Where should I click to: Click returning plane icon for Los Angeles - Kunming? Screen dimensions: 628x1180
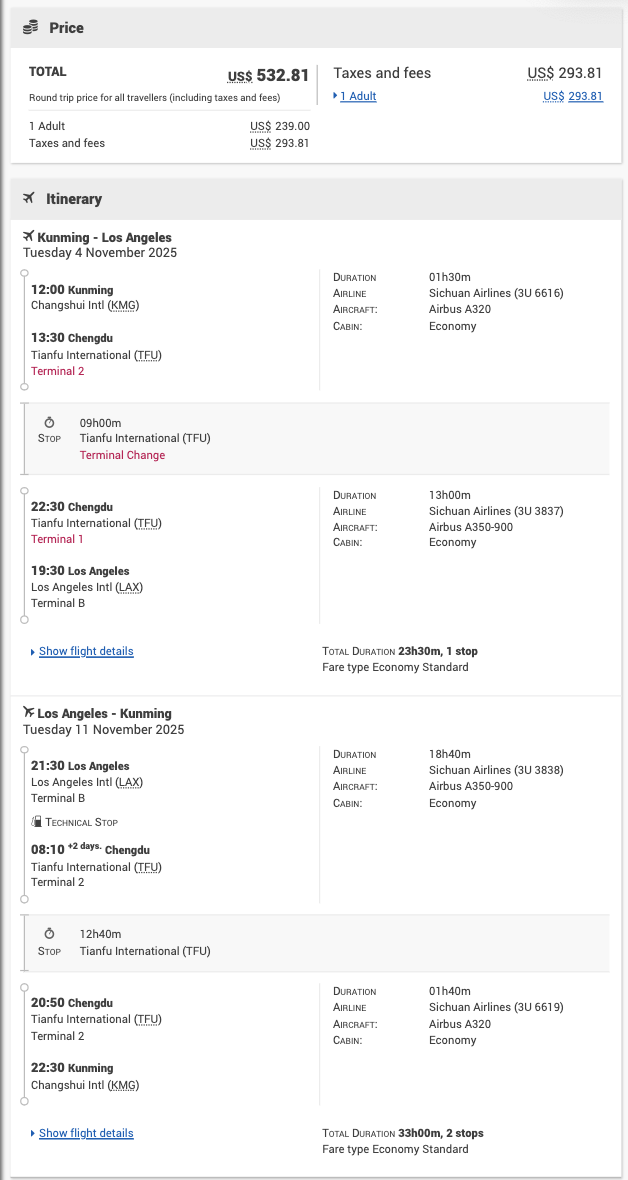coord(28,713)
